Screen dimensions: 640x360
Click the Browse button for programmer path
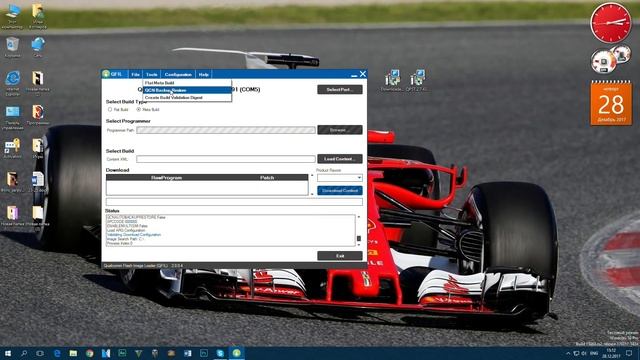(340, 130)
